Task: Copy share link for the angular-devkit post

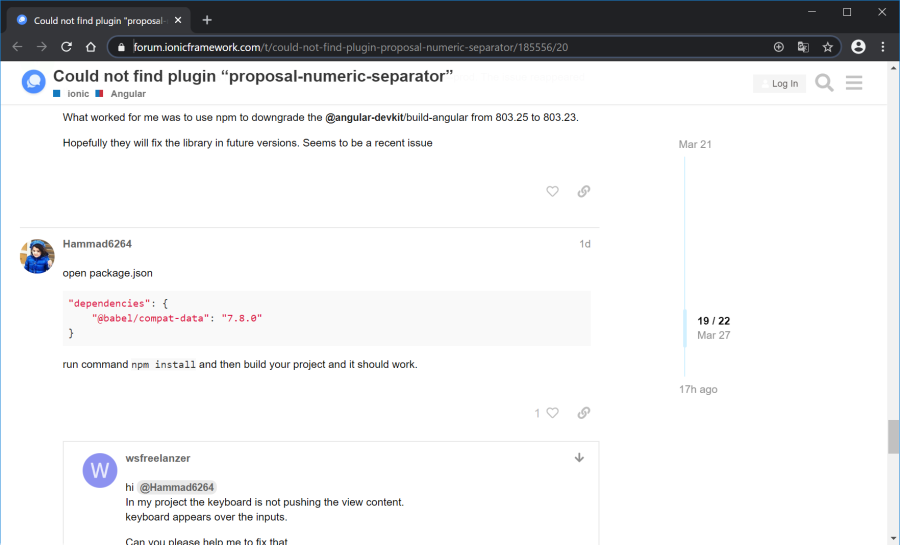Action: pos(584,191)
